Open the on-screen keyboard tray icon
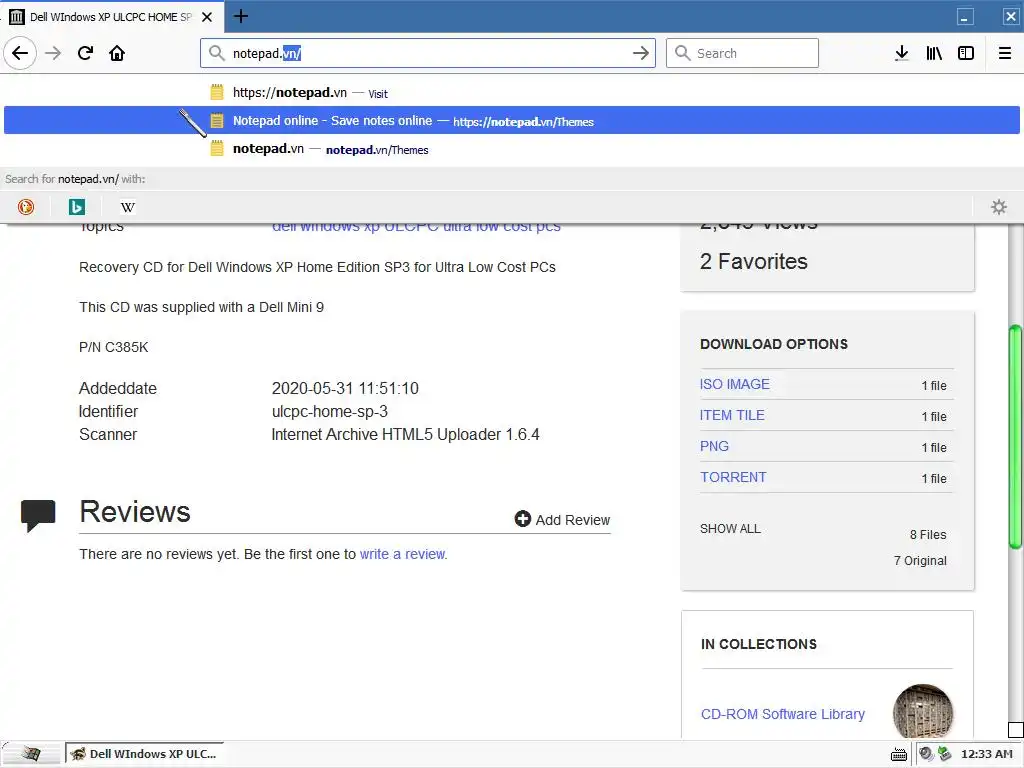This screenshot has height=768, width=1024. pos(899,754)
